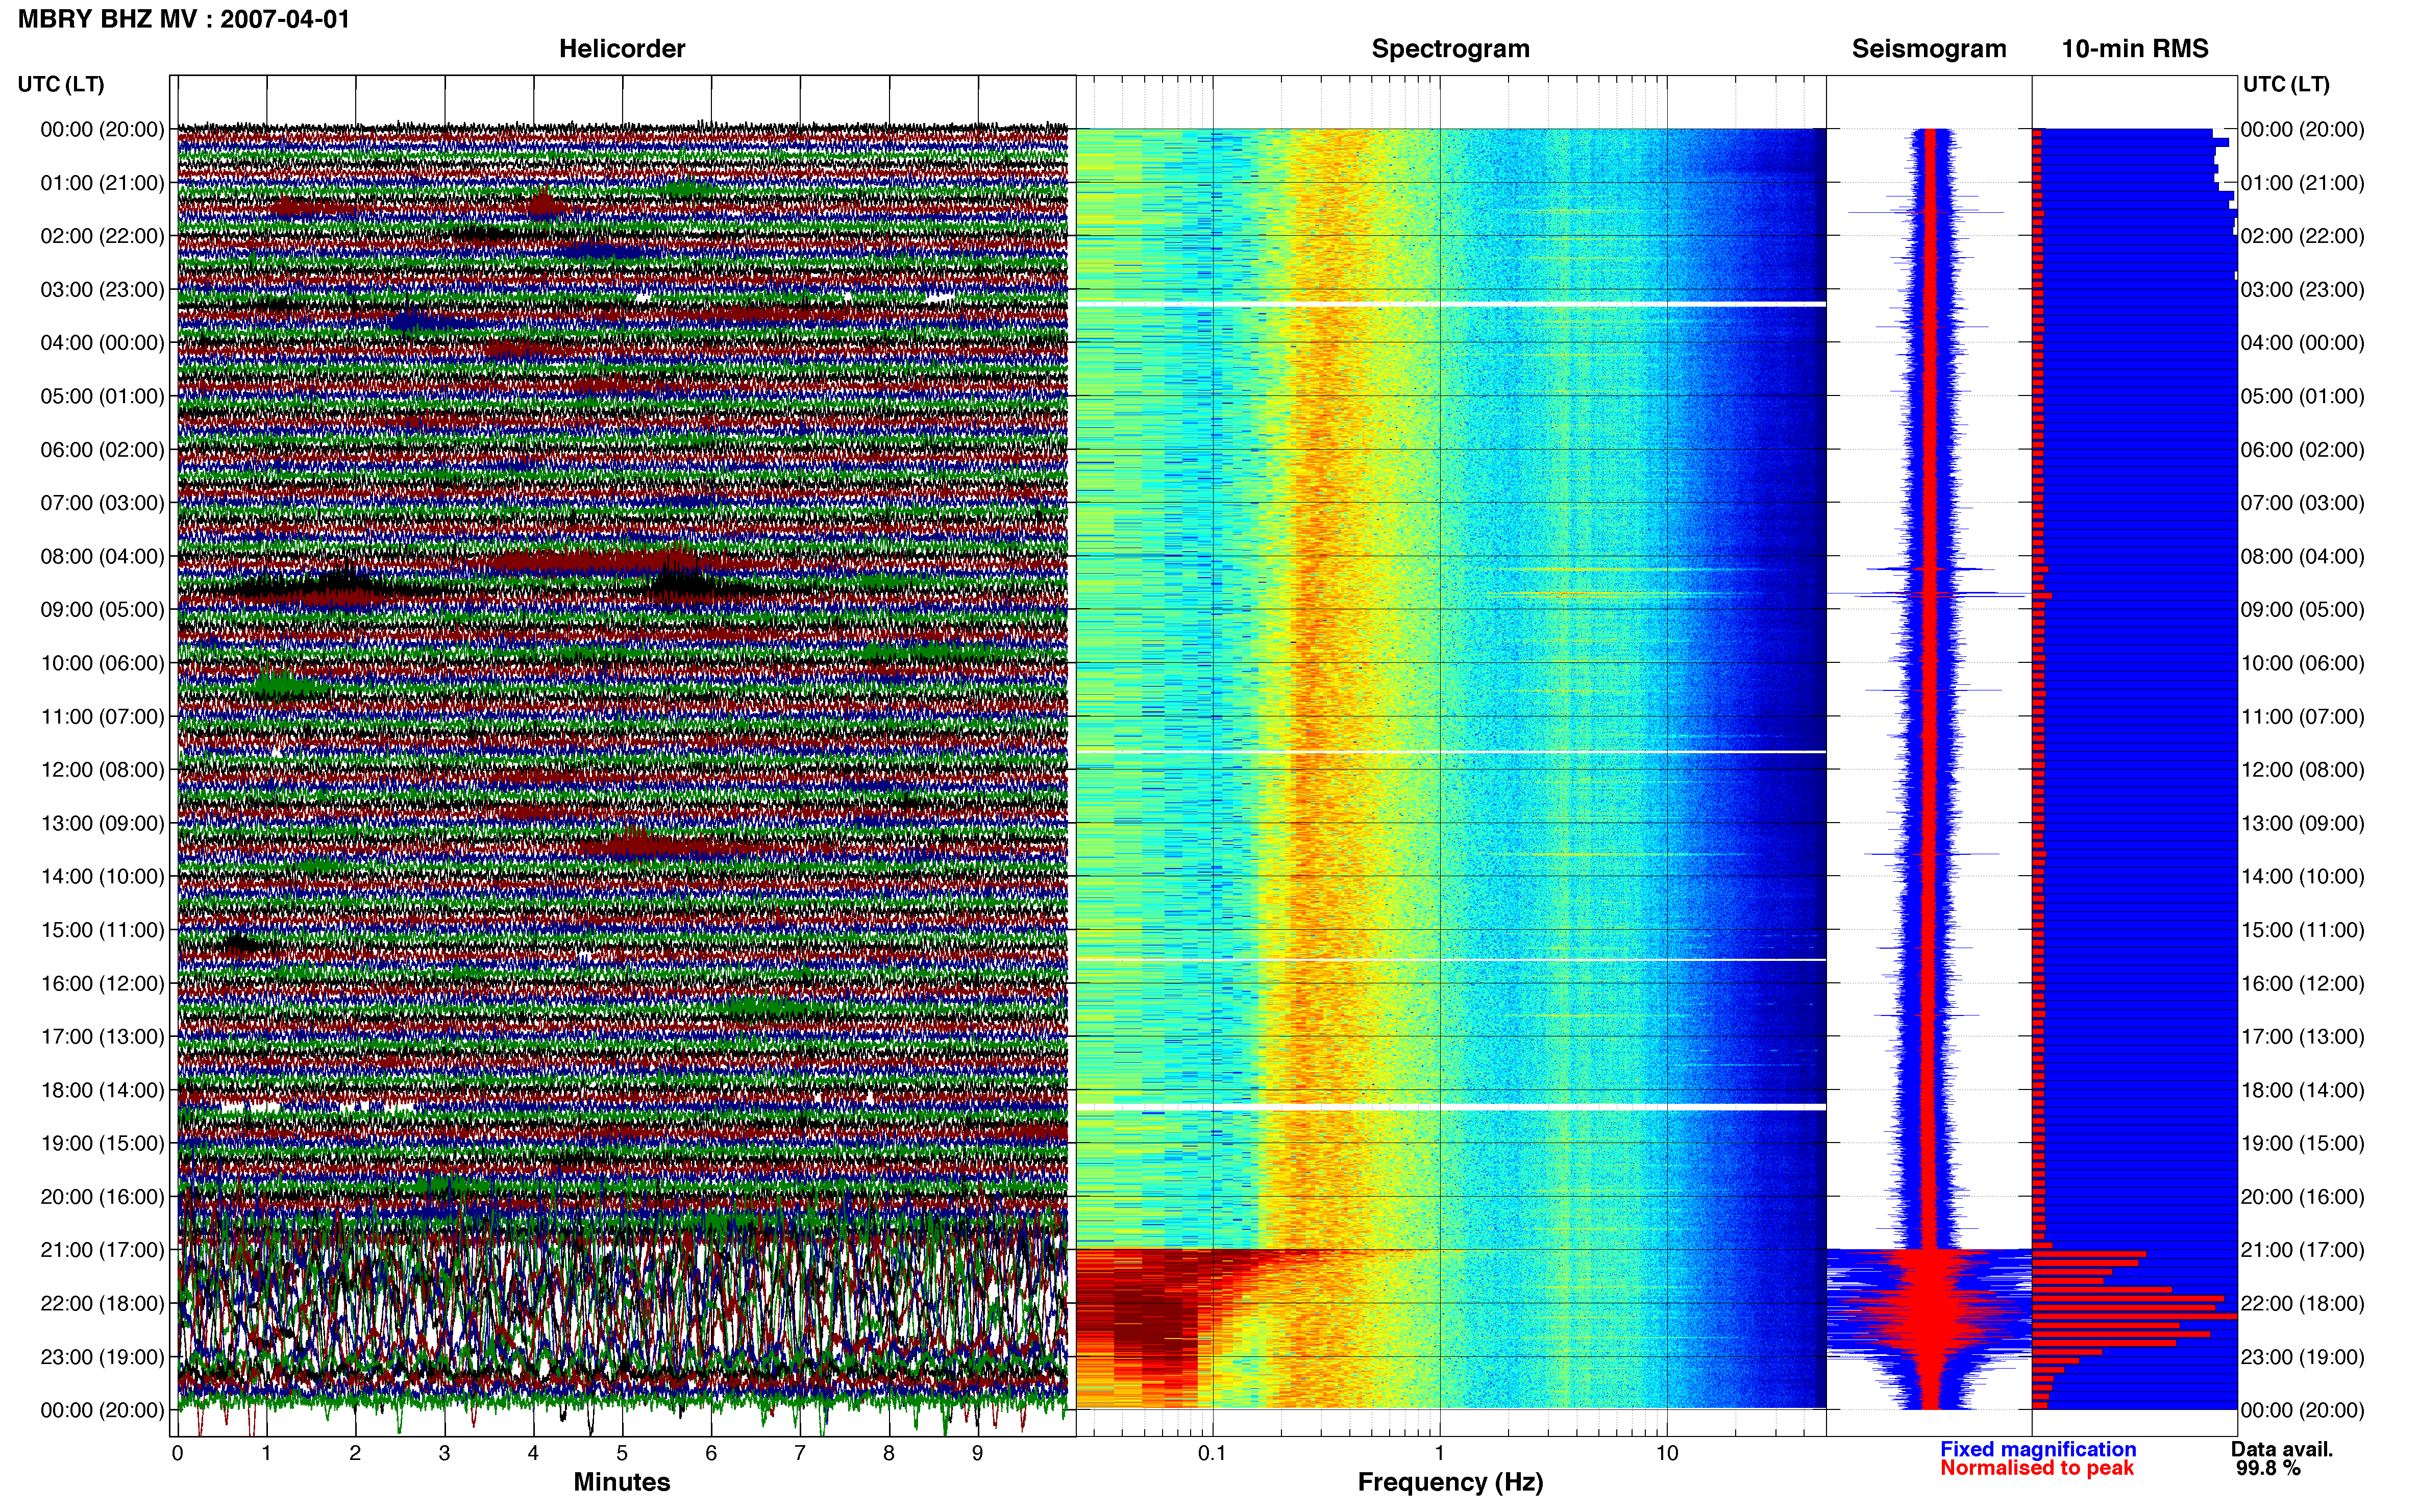Click spectrogram frequency tick label '1'

pos(1440,1454)
